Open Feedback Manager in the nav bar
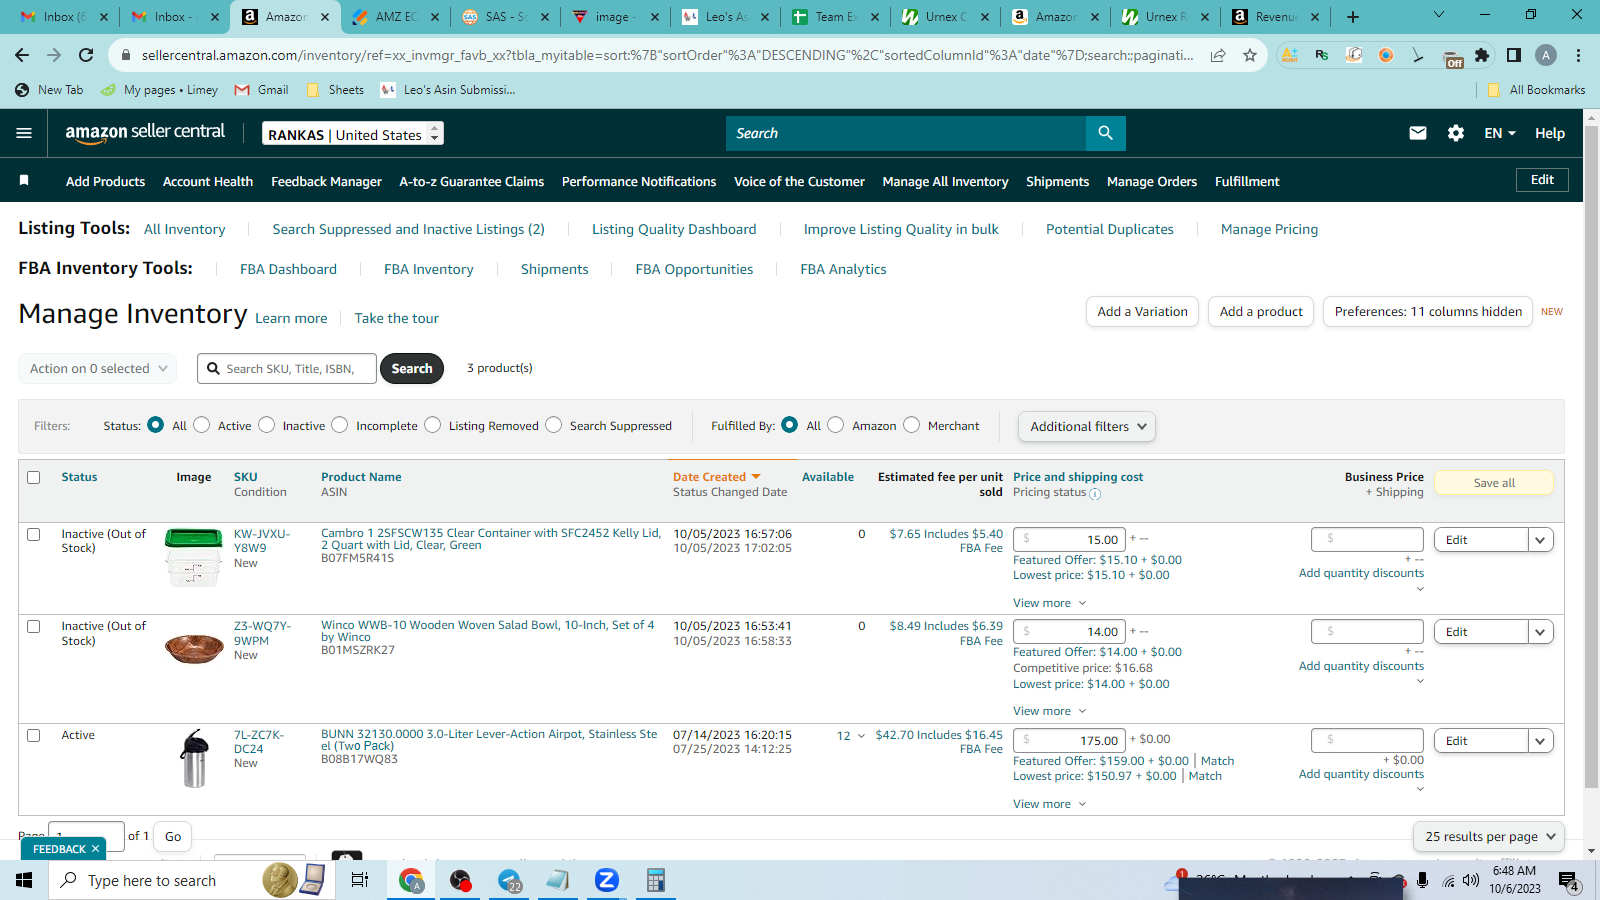The image size is (1600, 900). click(x=326, y=181)
